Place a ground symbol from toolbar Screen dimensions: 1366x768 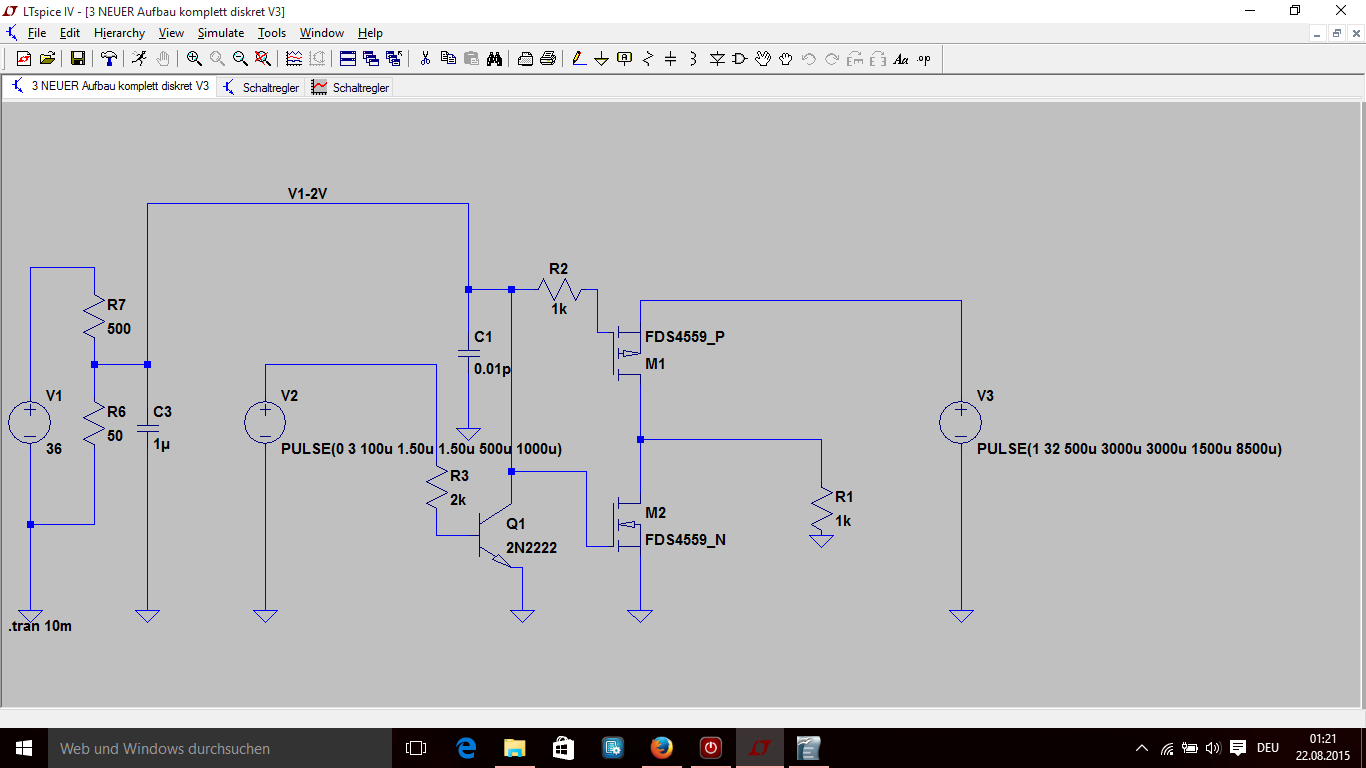coord(601,59)
